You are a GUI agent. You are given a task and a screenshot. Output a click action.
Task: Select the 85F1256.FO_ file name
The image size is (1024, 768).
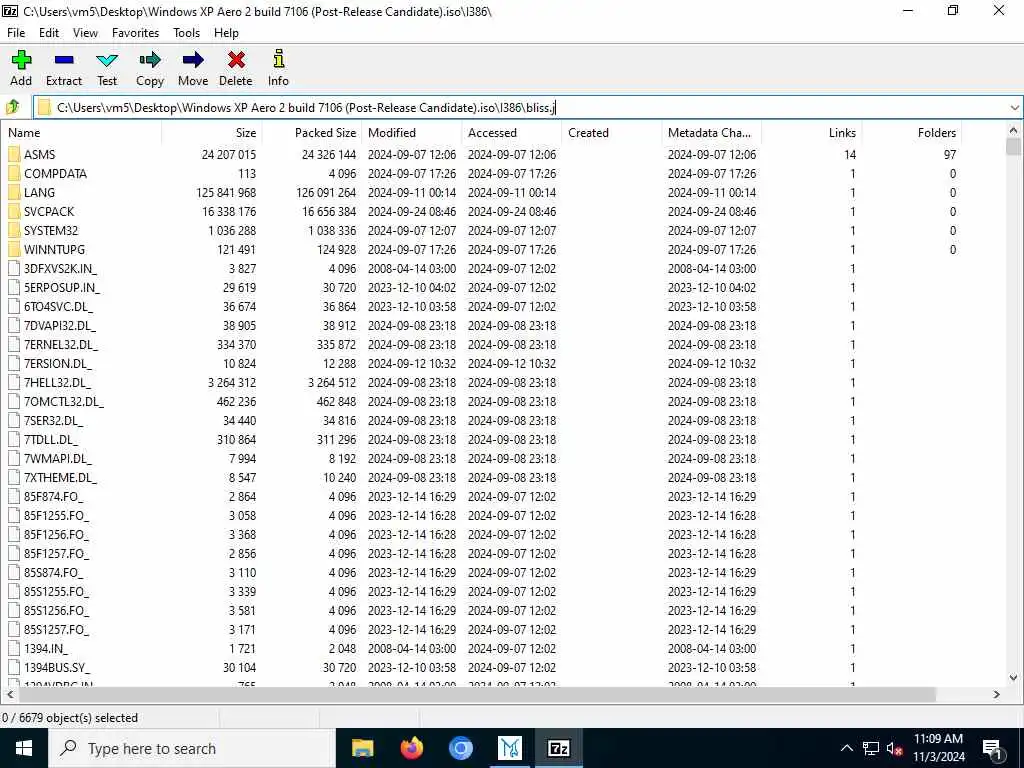(x=56, y=535)
